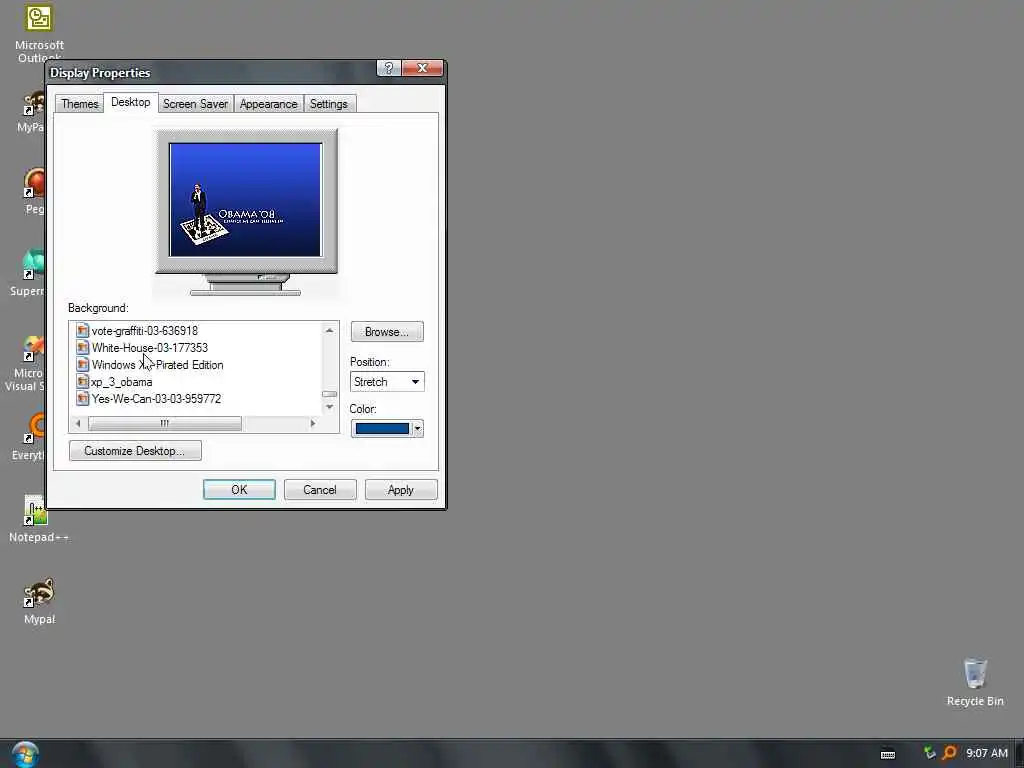Close the Display Properties dialog

point(423,68)
